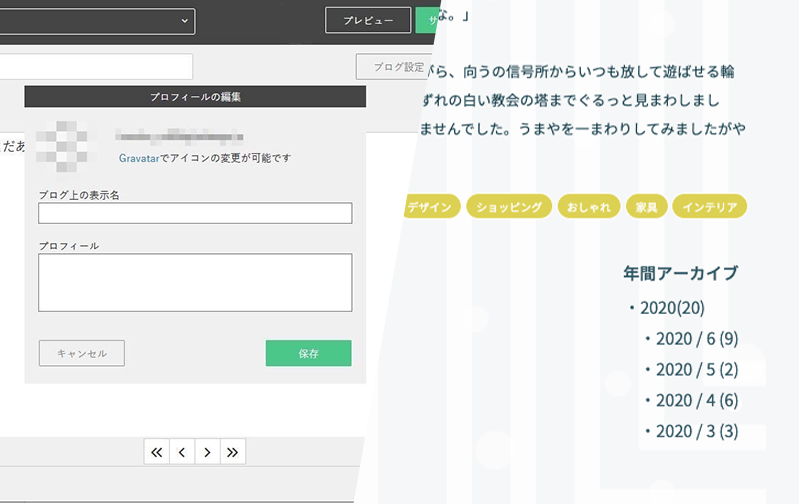Go to the next page arrow

click(207, 452)
